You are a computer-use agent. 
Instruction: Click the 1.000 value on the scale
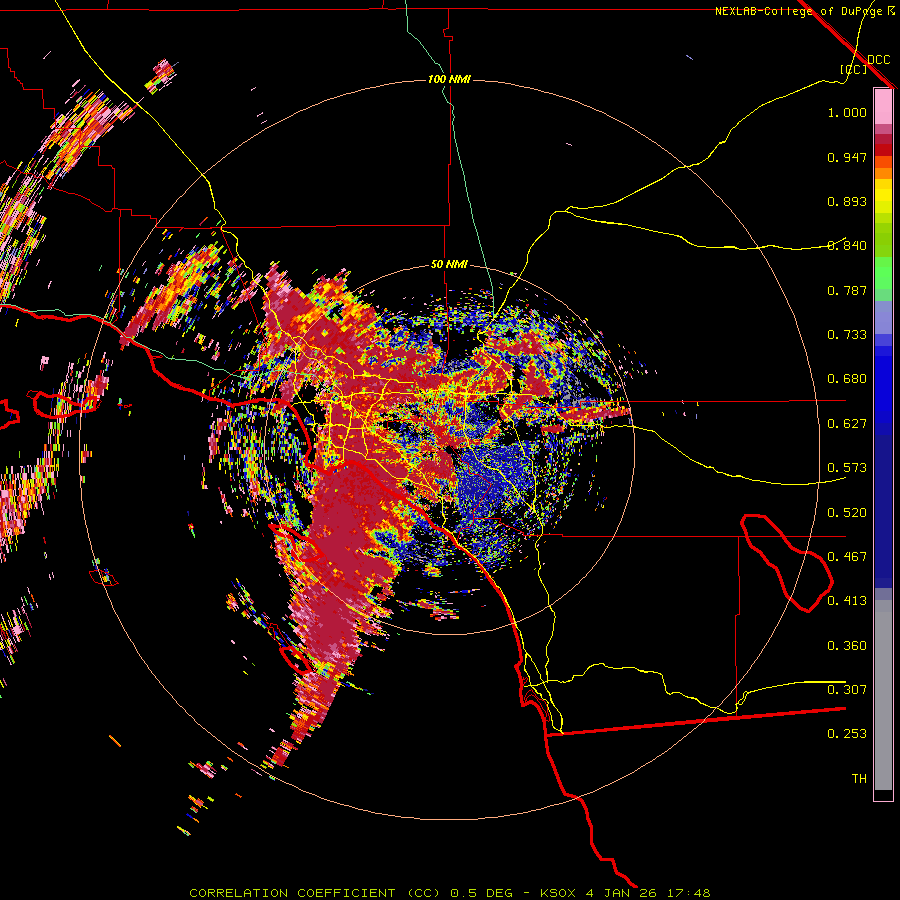coord(847,112)
